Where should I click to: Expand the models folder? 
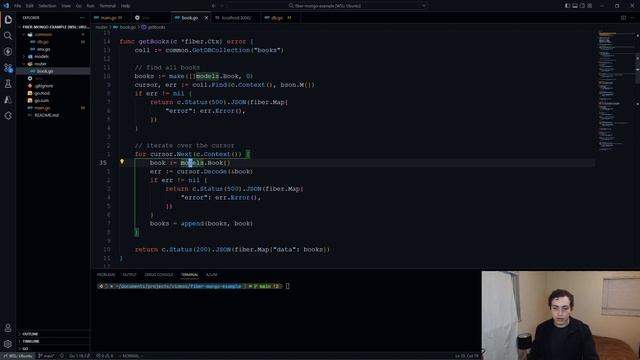[53, 56]
